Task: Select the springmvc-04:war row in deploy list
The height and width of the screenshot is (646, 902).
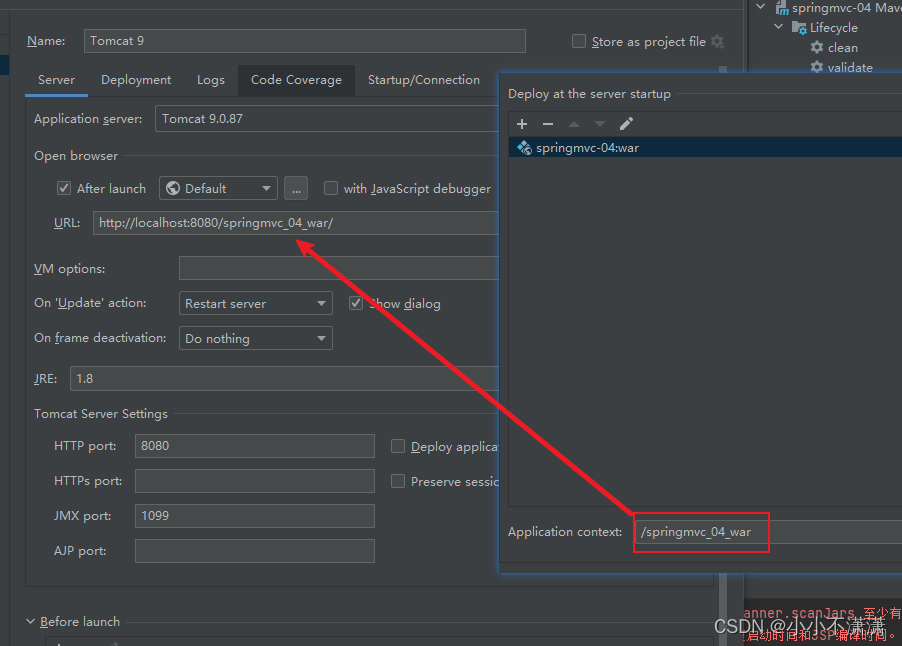Action: [705, 148]
